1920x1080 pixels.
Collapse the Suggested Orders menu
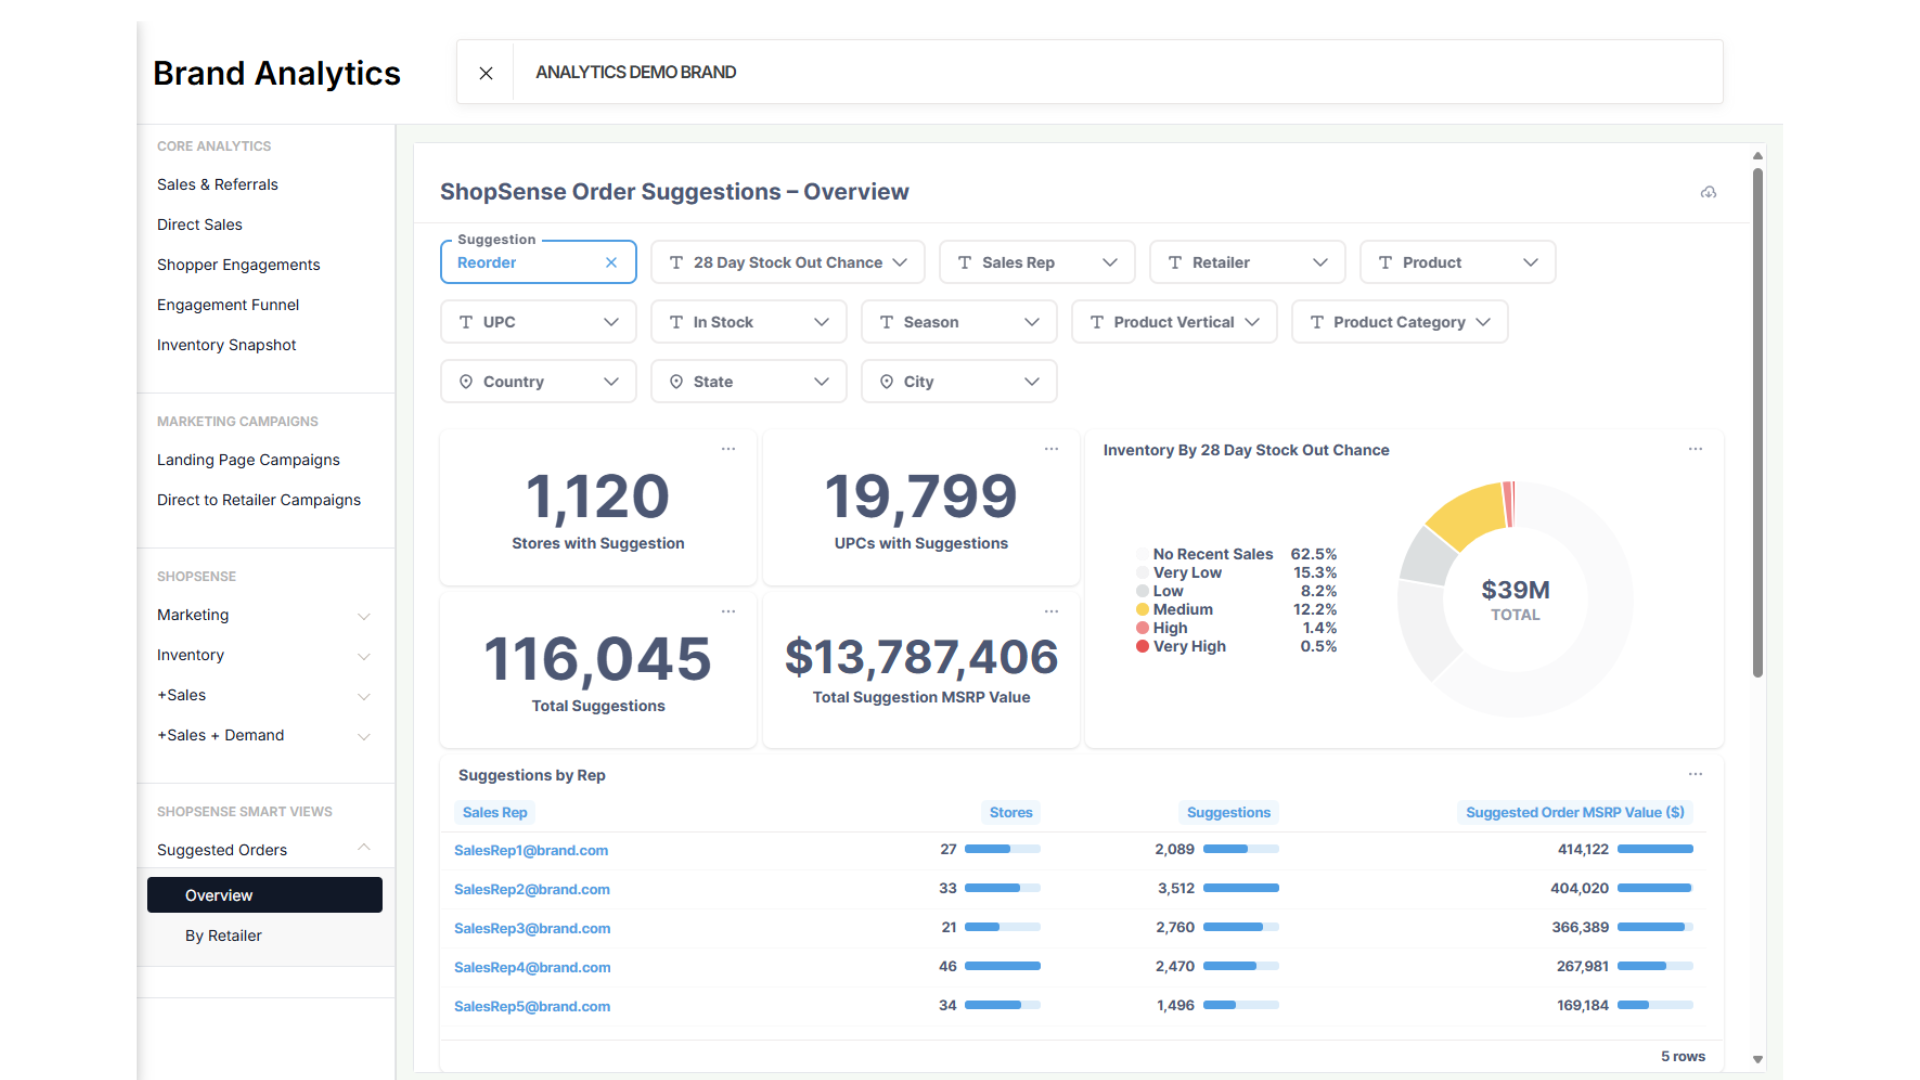[x=364, y=848]
